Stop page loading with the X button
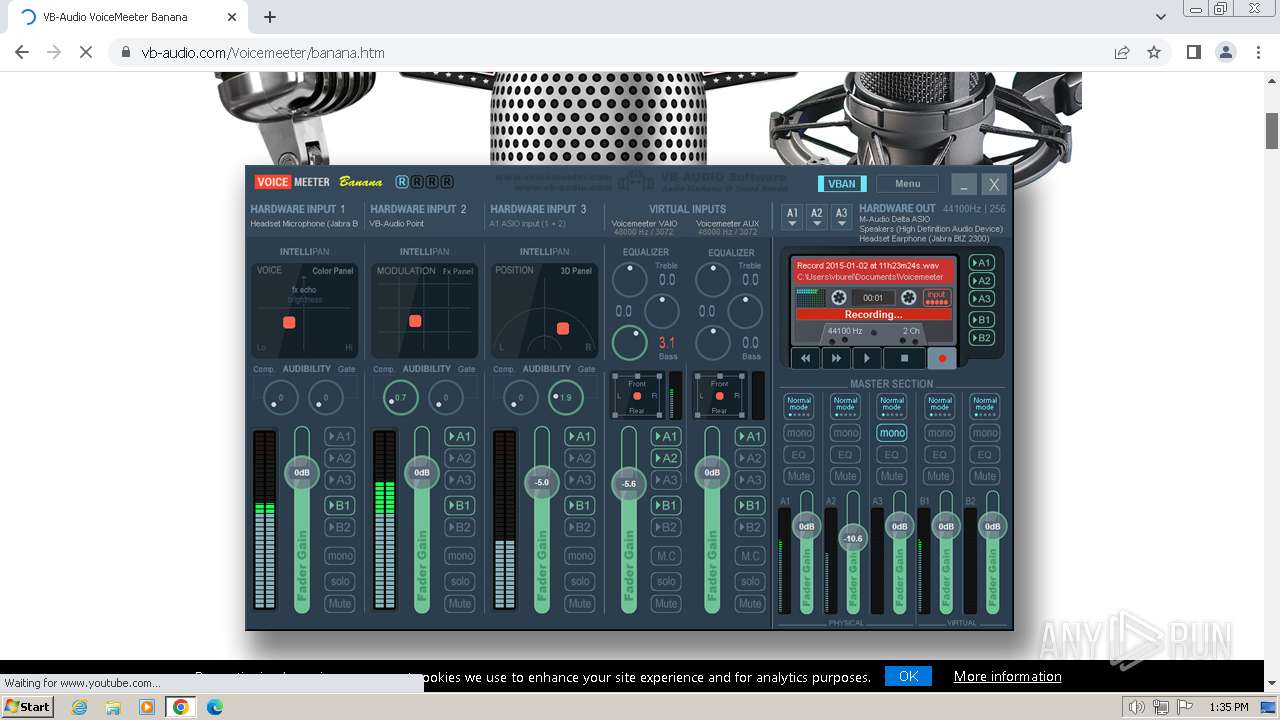Screen dimensions: 1280x720 coord(86,52)
